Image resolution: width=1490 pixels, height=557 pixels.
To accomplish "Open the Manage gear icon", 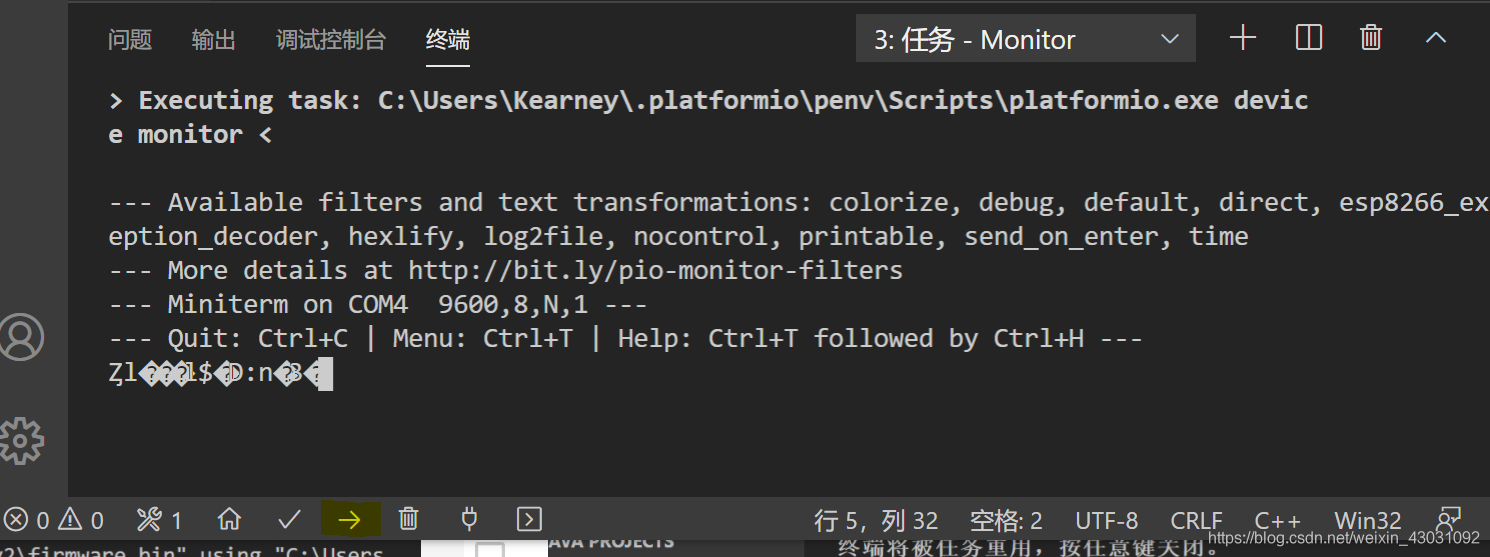I will pyautogui.click(x=20, y=440).
